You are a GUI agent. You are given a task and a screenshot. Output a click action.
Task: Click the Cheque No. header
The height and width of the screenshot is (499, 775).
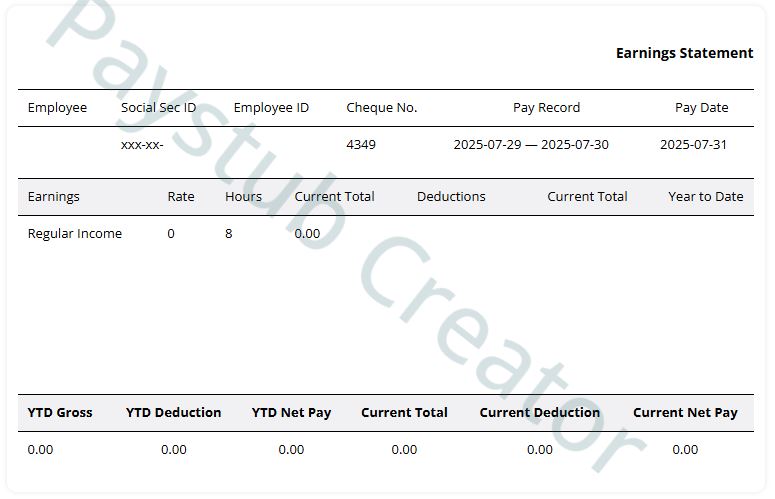381,108
